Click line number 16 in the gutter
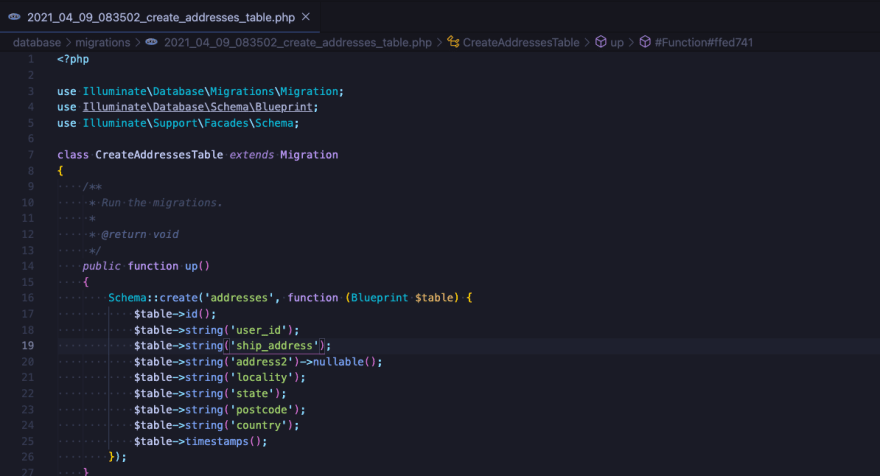Screen dimensions: 880x476 (28, 297)
